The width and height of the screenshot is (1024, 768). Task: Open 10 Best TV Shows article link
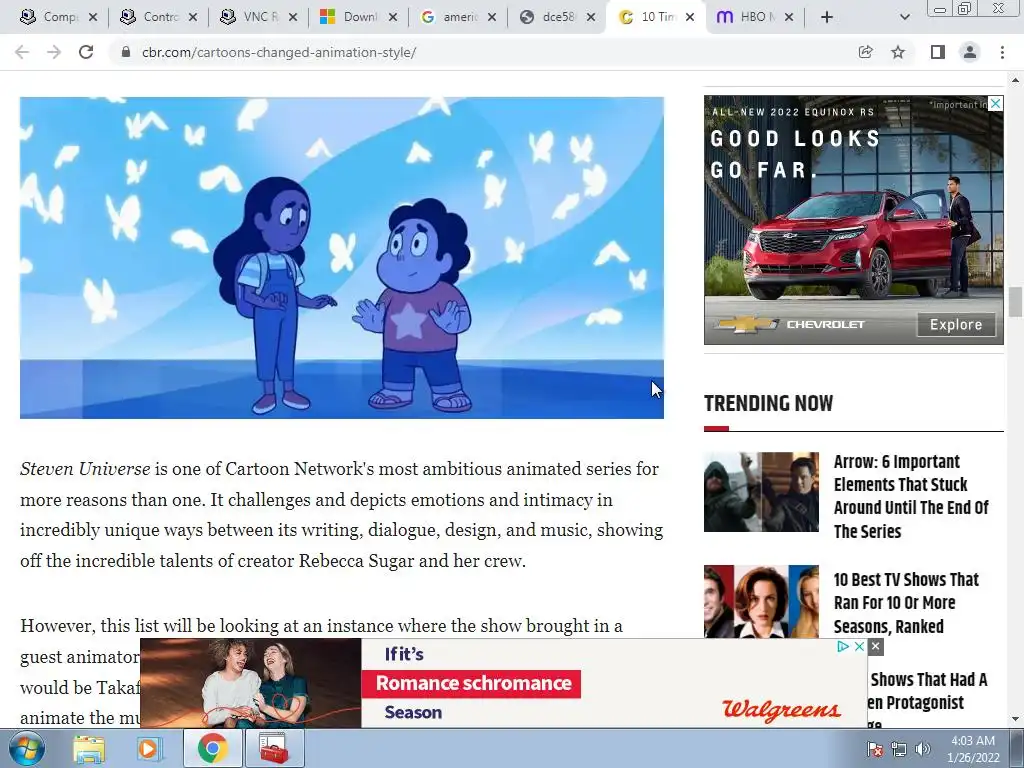click(x=906, y=603)
